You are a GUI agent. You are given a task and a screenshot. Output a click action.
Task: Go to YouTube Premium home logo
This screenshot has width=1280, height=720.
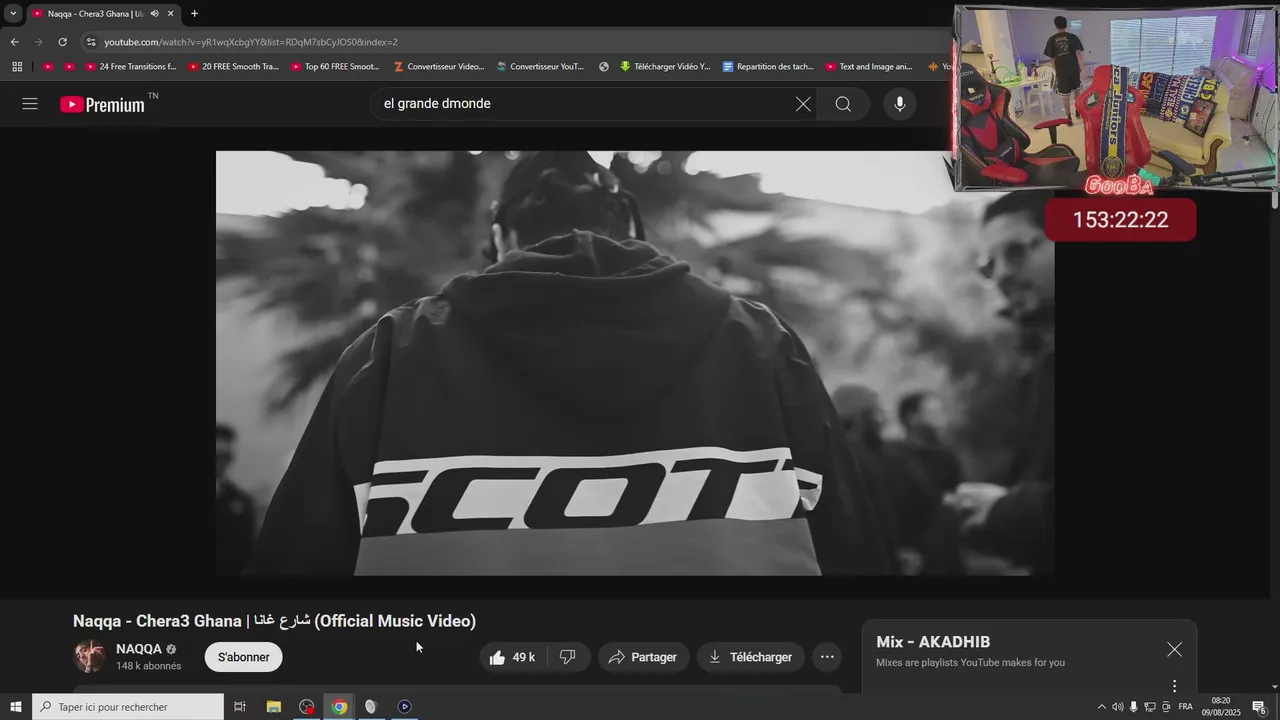click(102, 104)
